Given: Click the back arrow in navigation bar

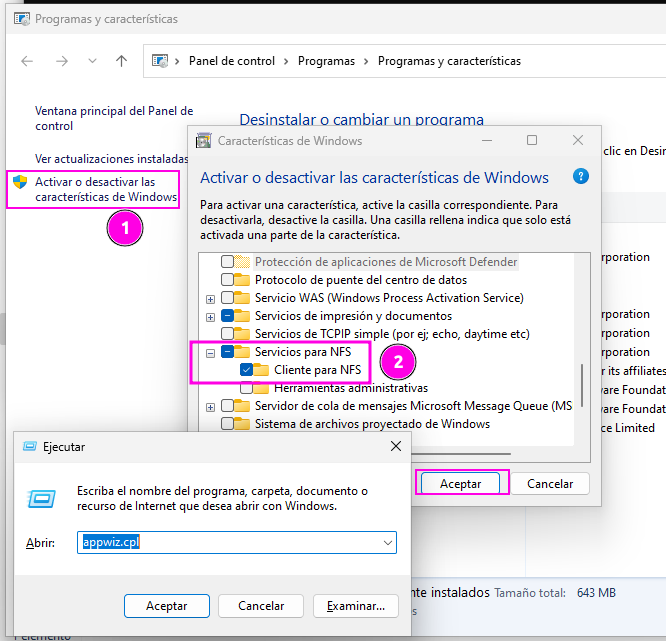Looking at the screenshot, I should click(27, 61).
